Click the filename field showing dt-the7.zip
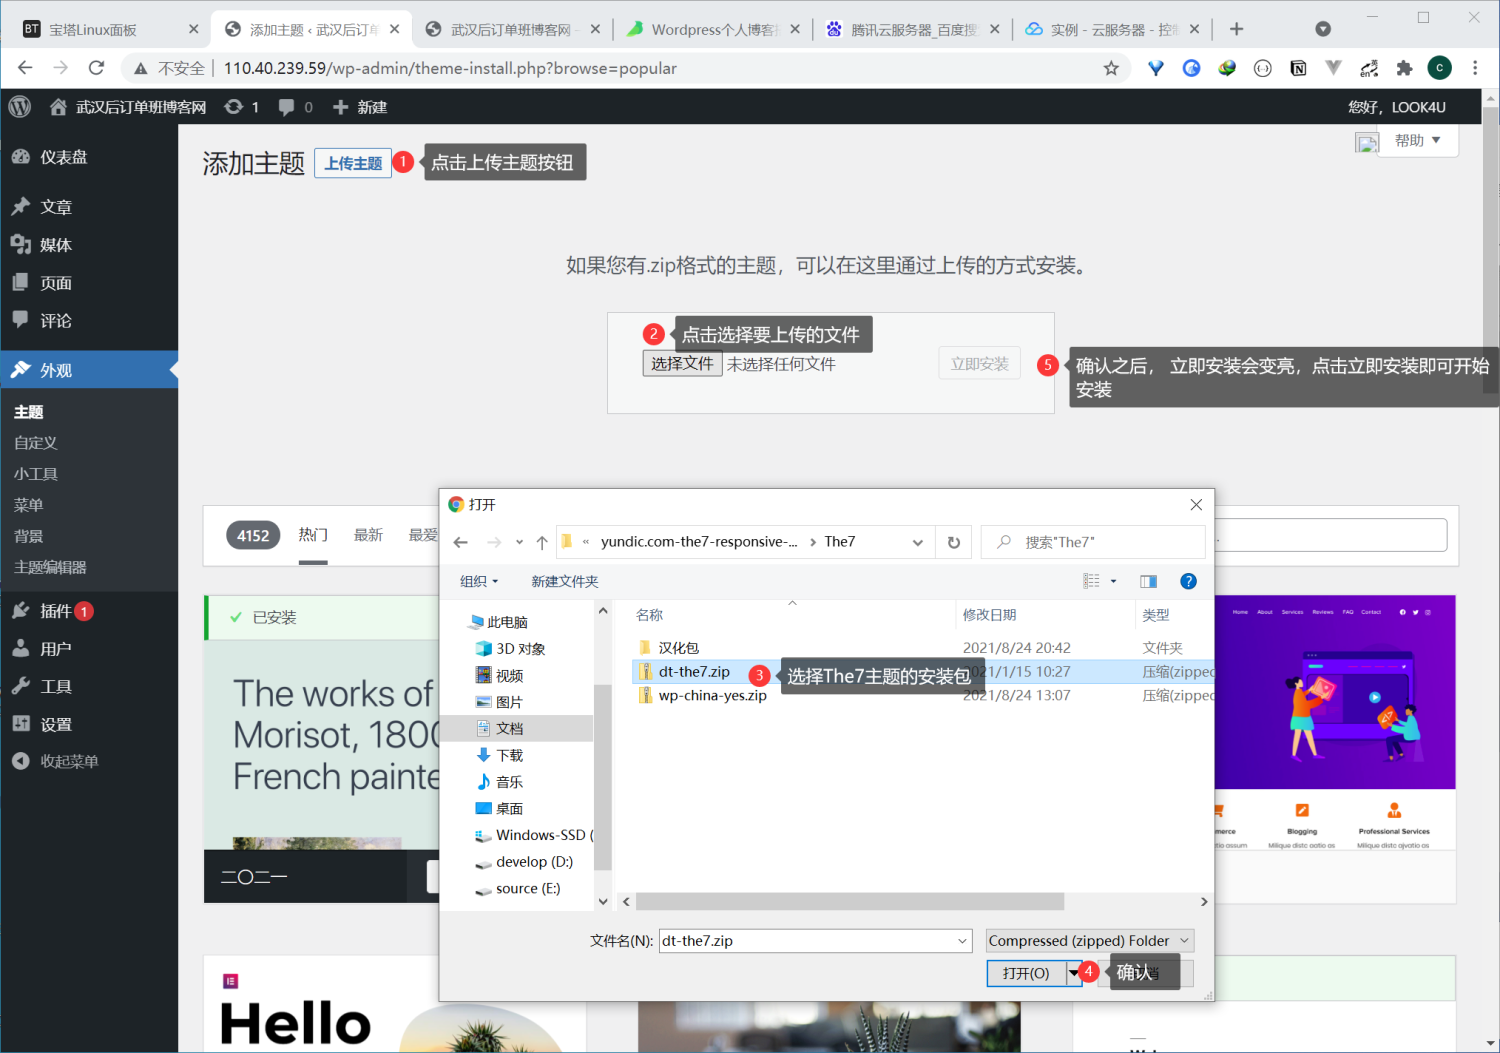The height and width of the screenshot is (1053, 1500). coord(814,940)
